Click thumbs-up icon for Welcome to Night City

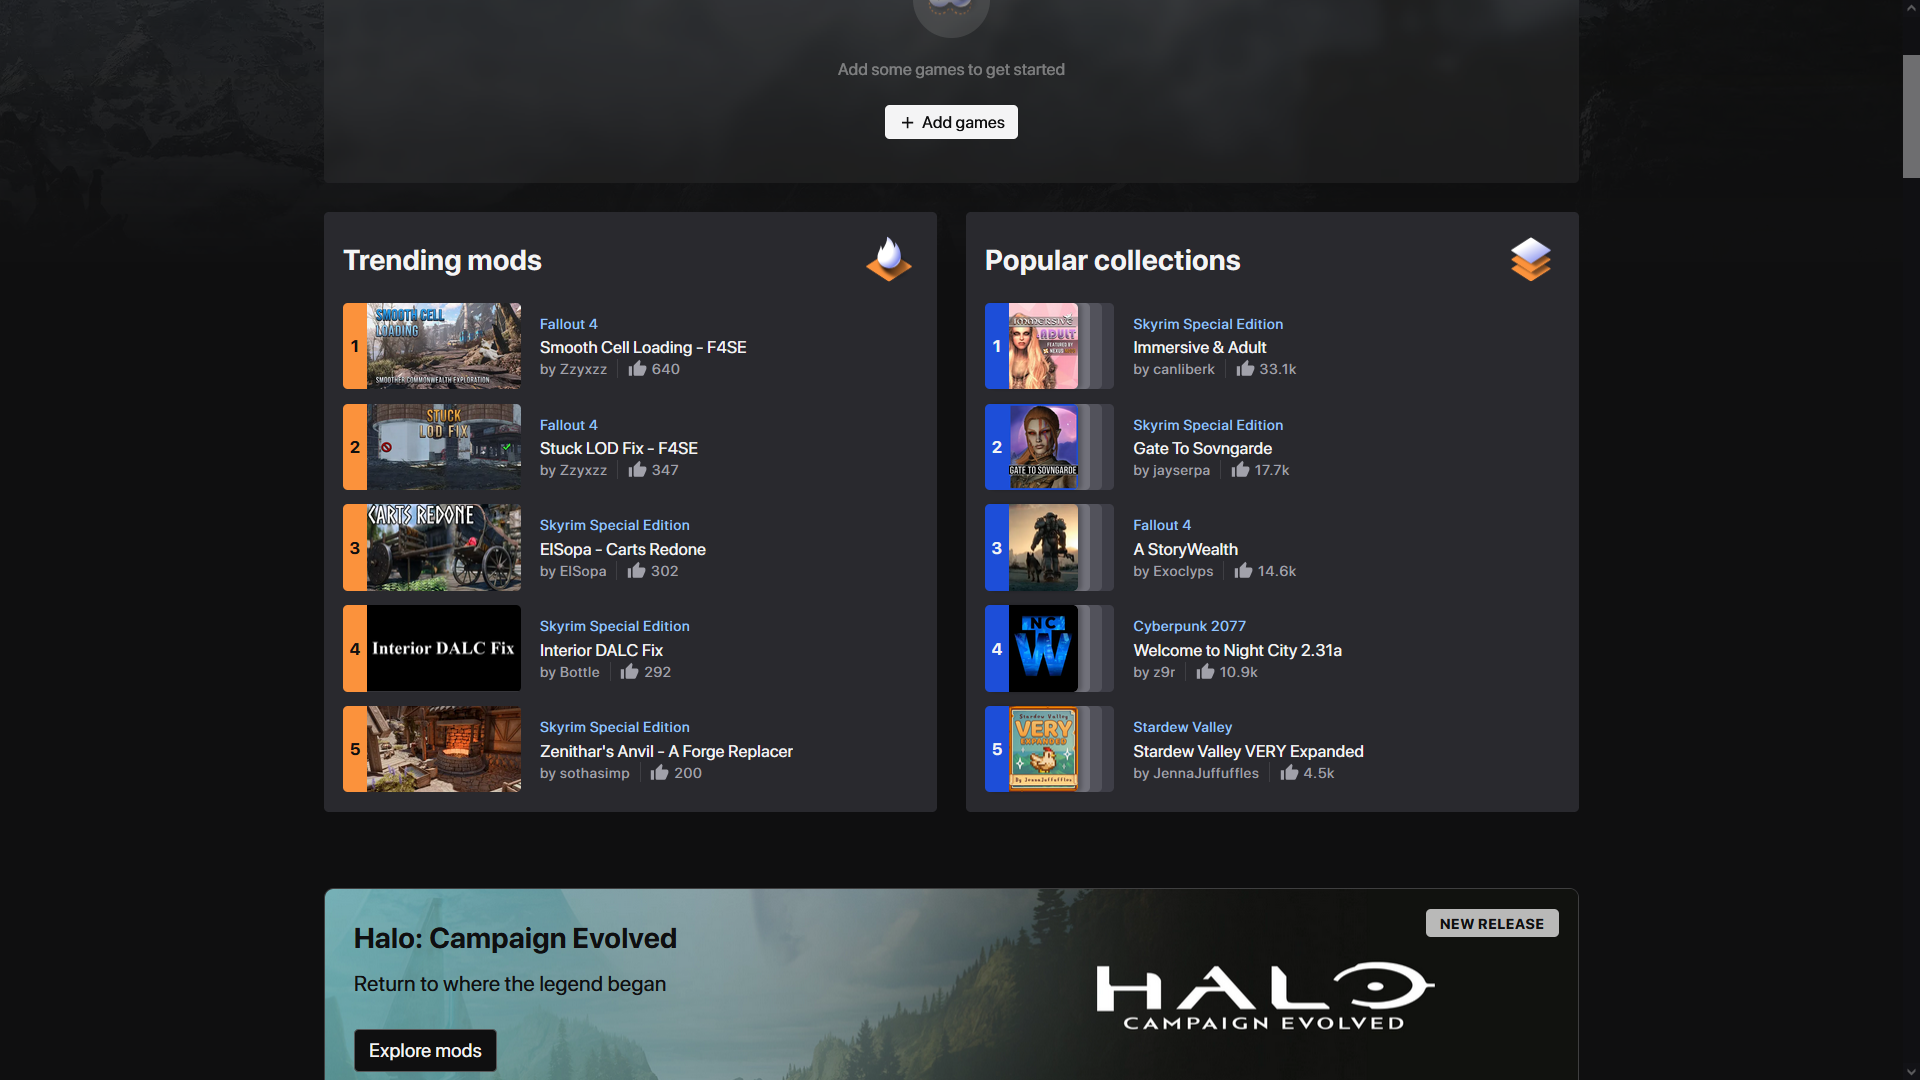[1205, 672]
